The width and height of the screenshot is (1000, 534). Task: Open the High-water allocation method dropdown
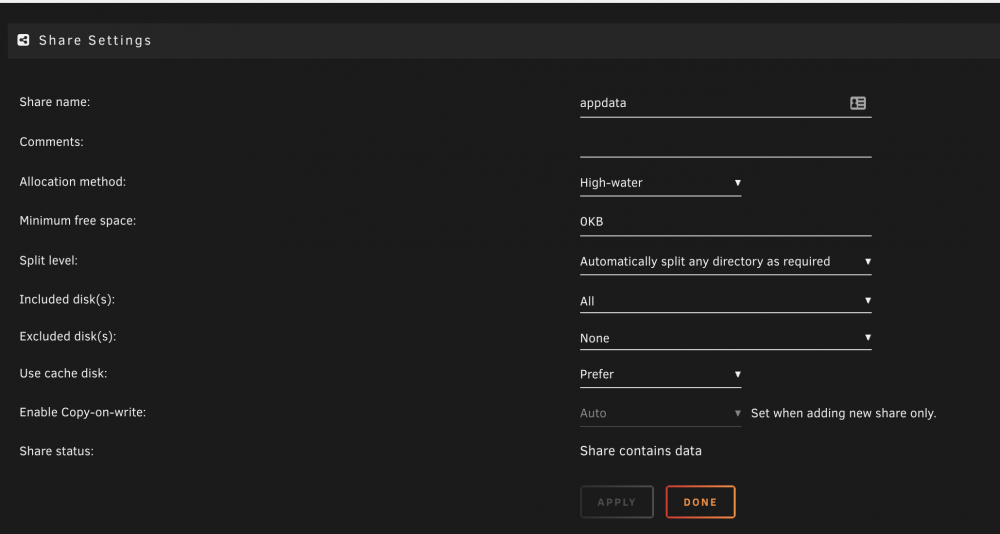click(660, 182)
